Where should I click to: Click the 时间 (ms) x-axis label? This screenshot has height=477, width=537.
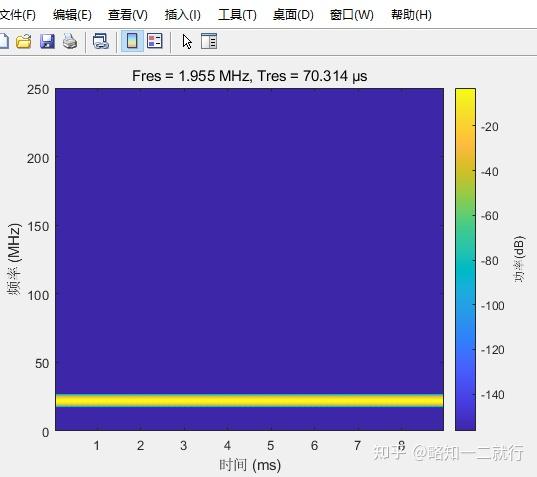pyautogui.click(x=250, y=465)
